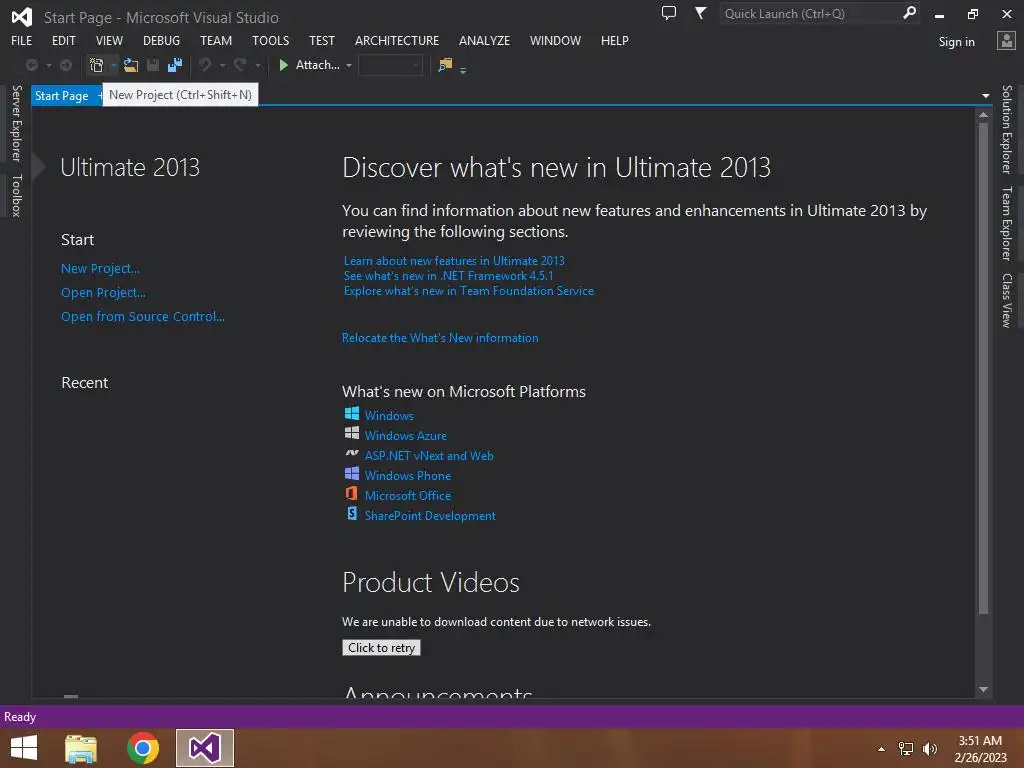Click the Visual Studio logo icon
Viewport: 1024px width, 768px height.
coord(22,17)
